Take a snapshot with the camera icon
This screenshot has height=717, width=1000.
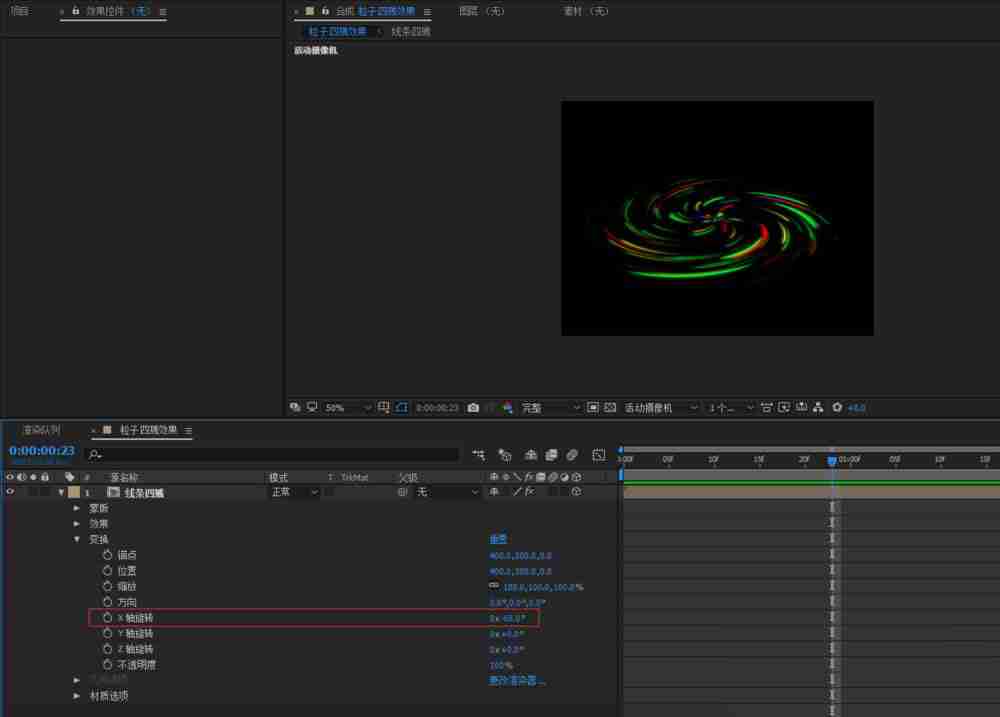tap(473, 408)
